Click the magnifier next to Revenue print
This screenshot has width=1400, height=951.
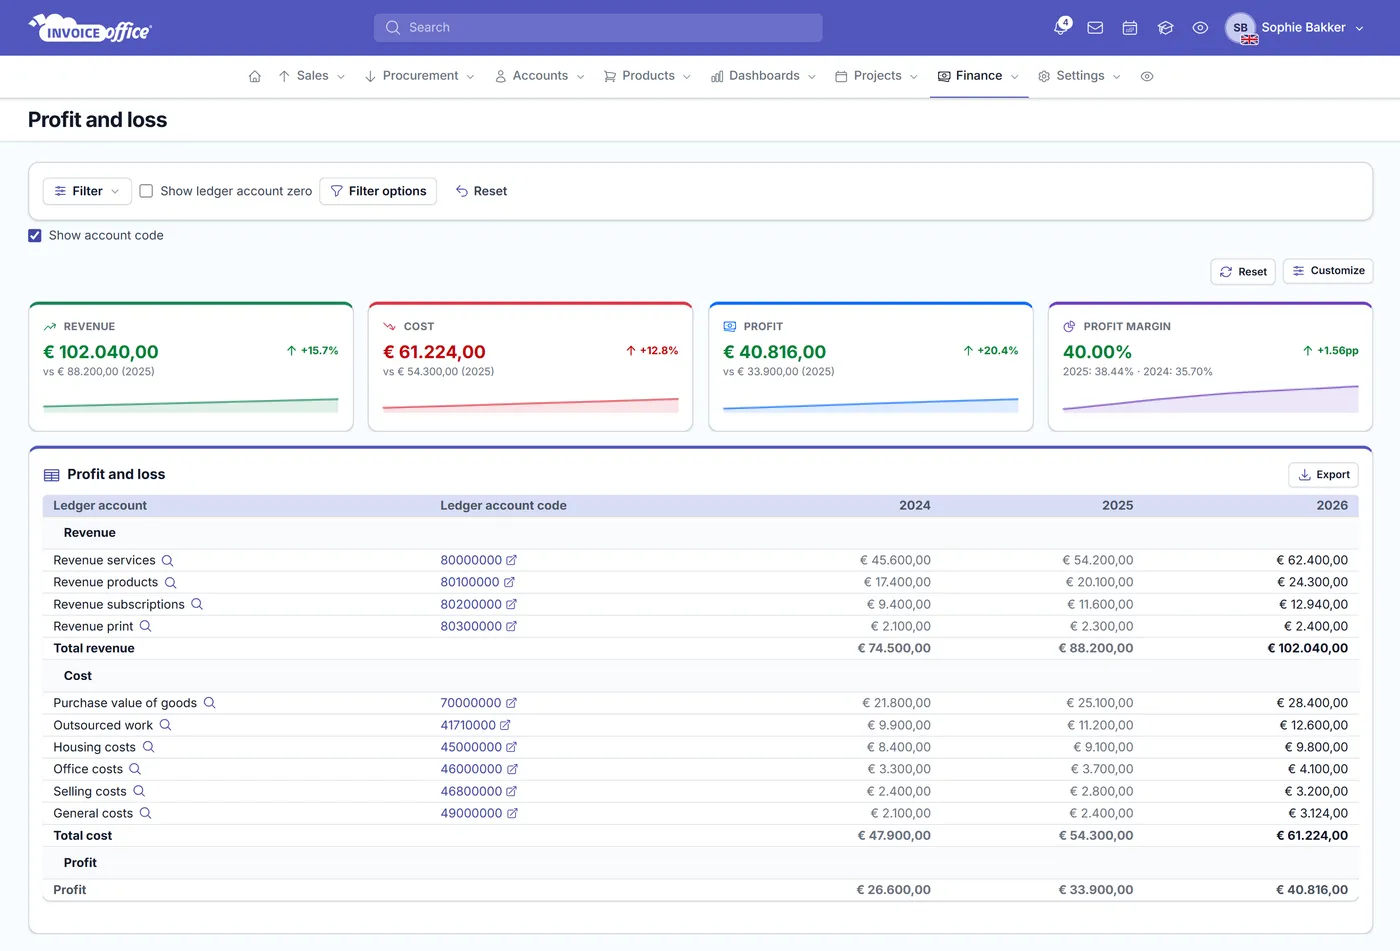coord(145,626)
